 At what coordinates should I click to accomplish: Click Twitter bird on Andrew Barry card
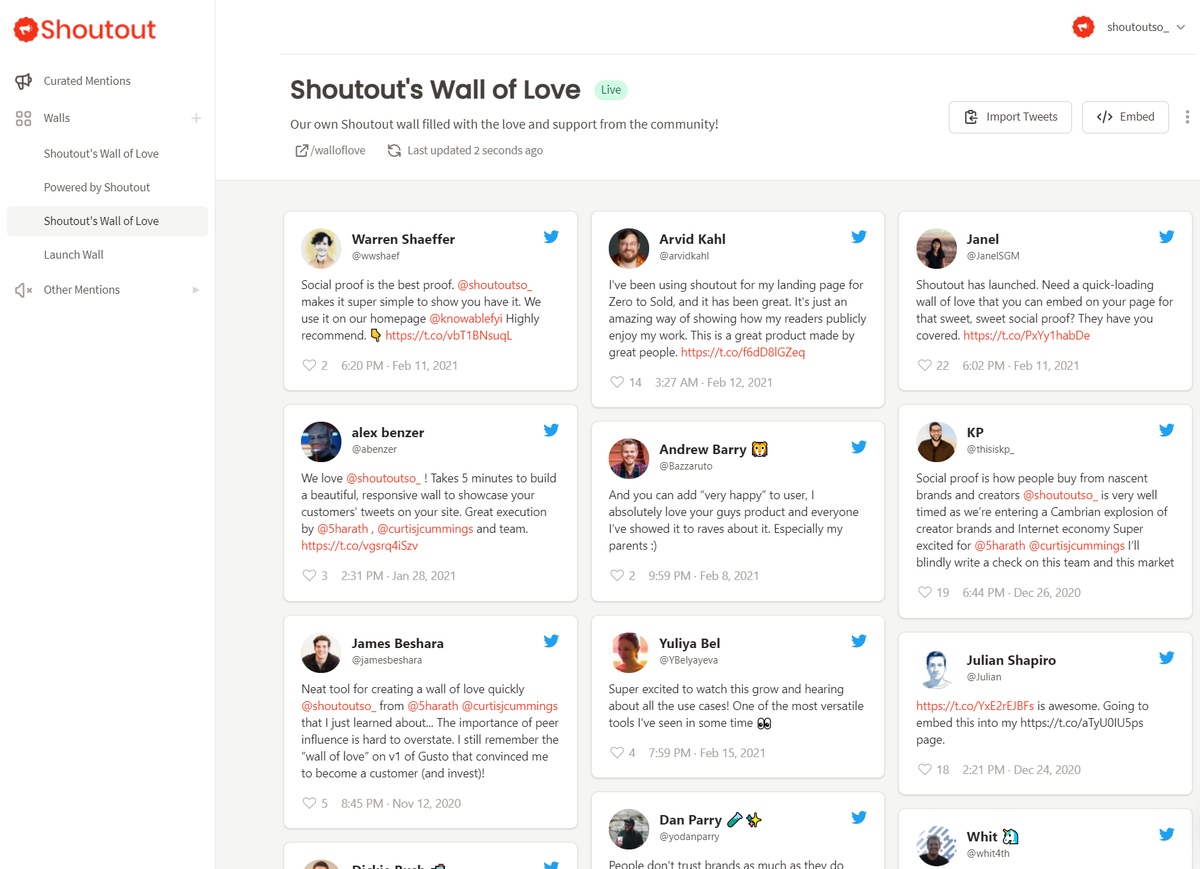tap(859, 447)
